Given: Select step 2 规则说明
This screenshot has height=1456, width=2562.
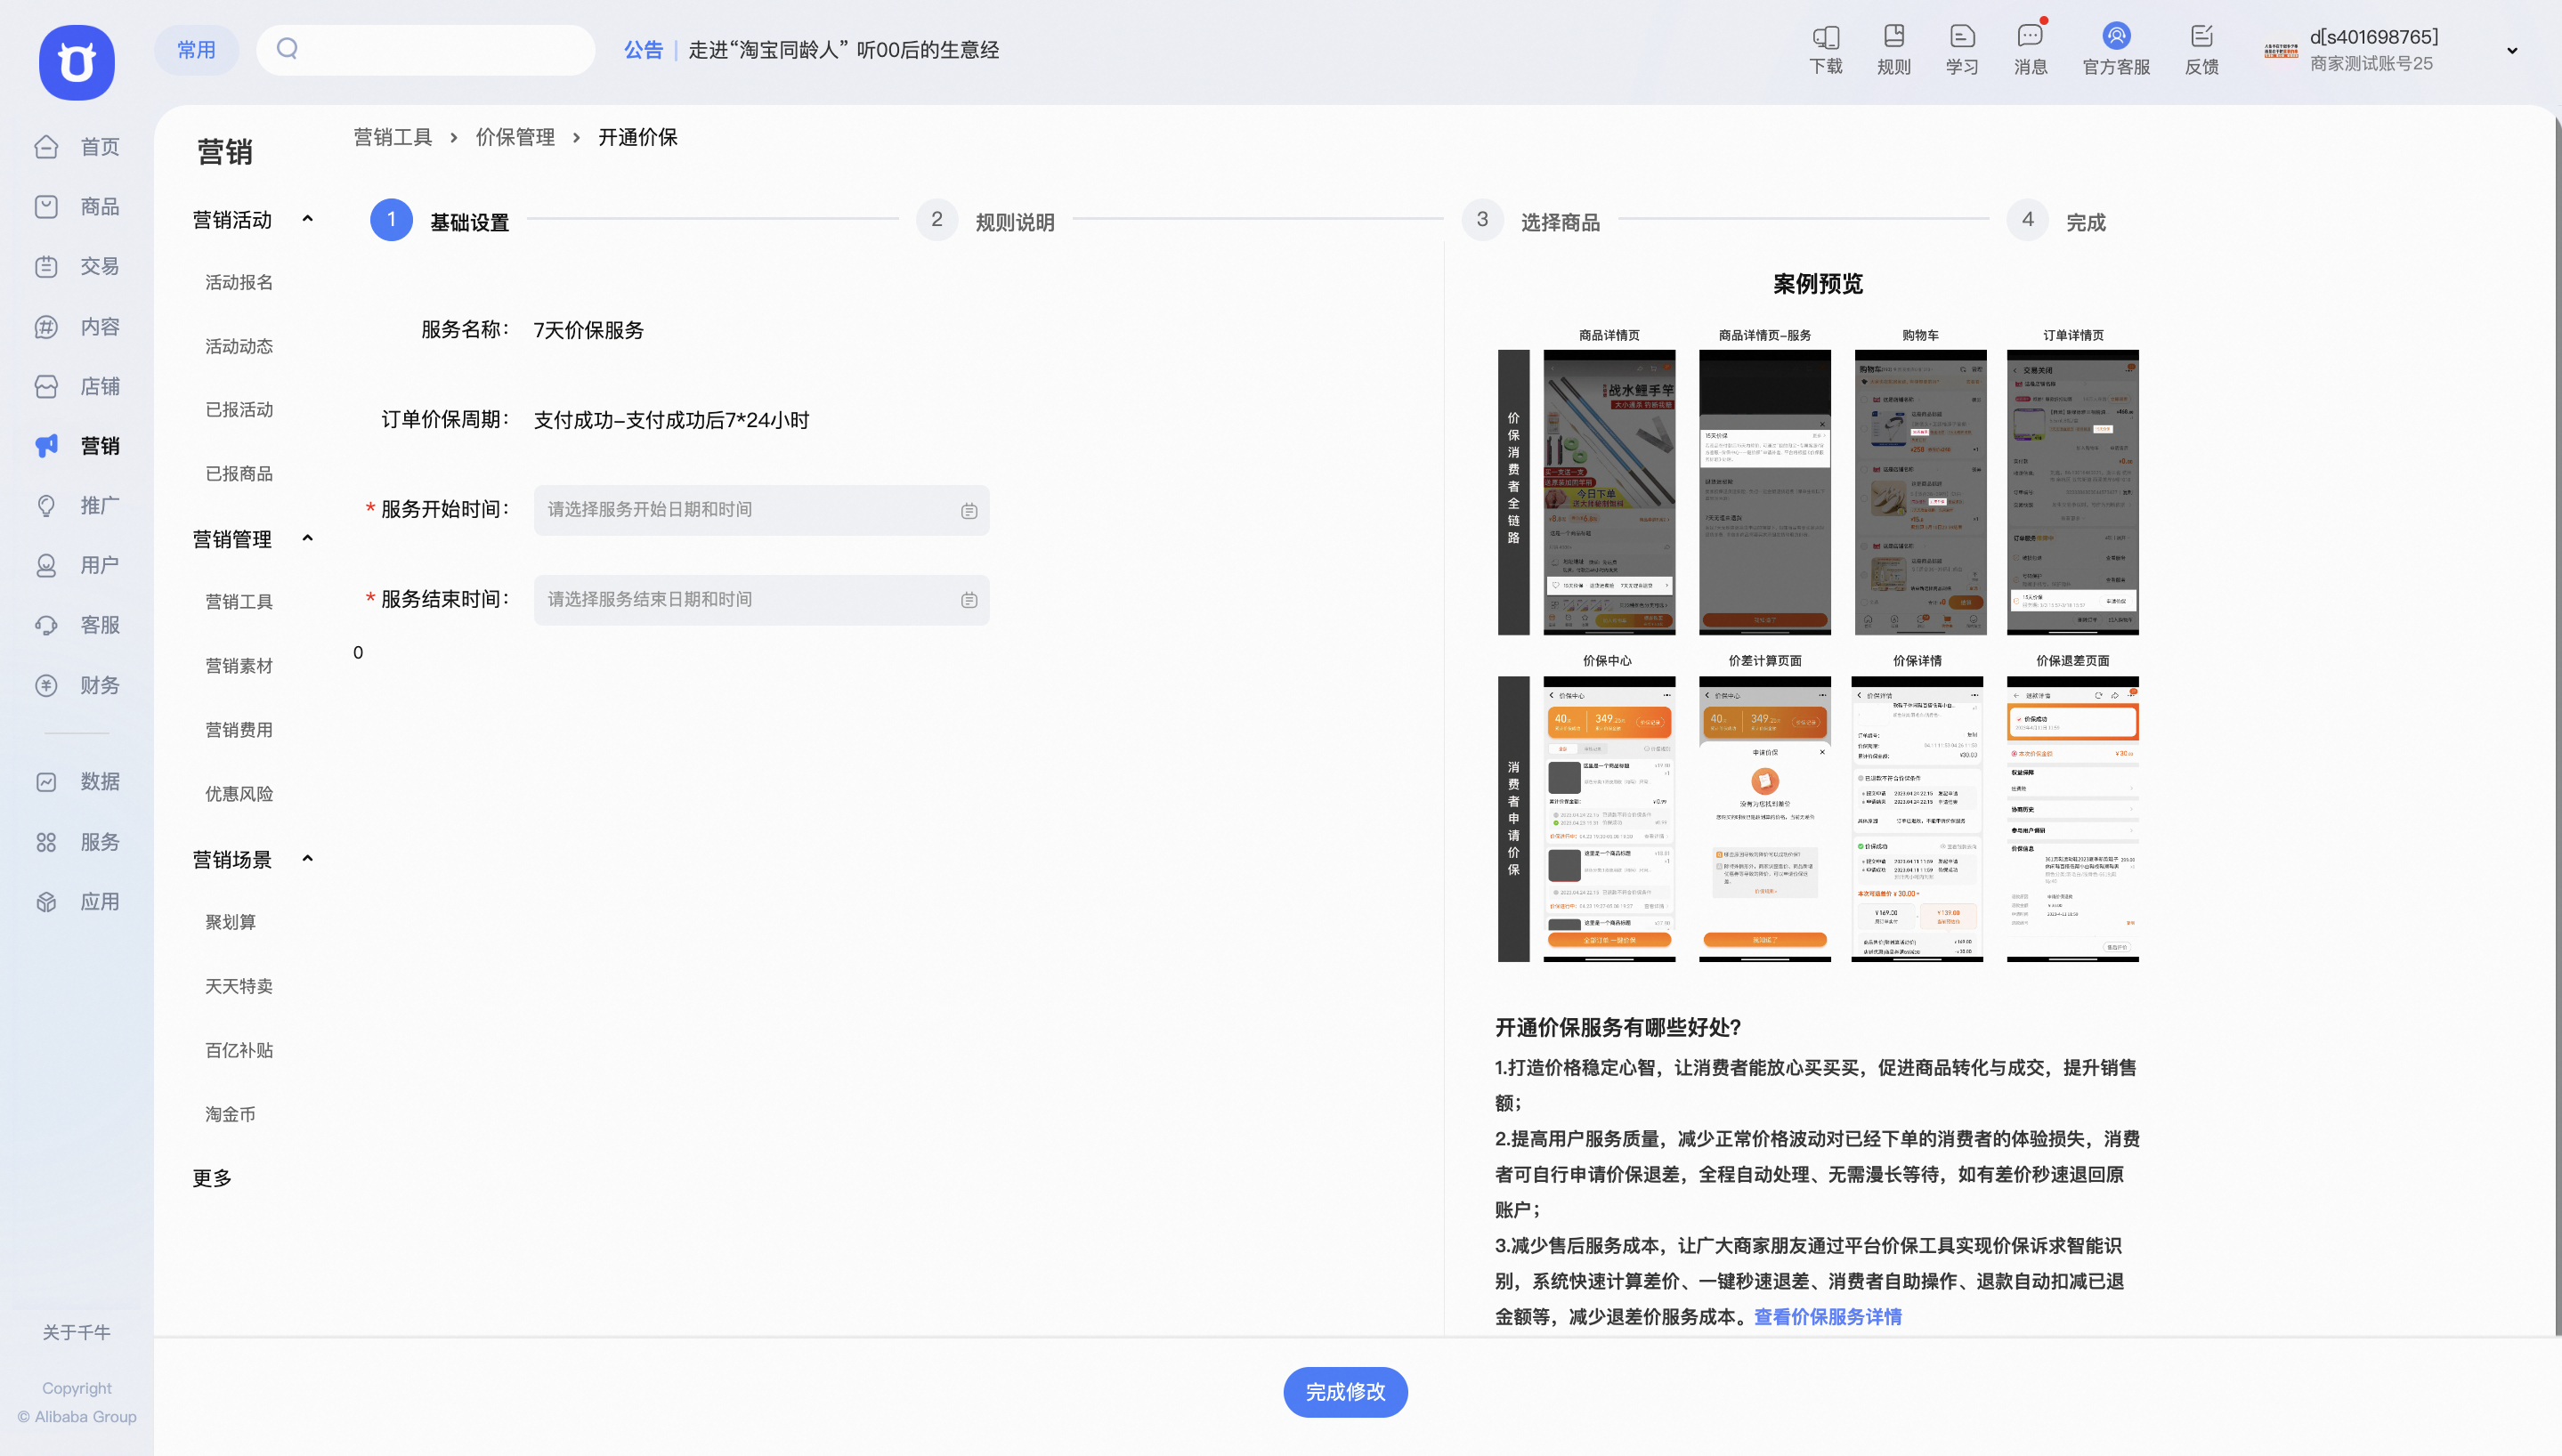Looking at the screenshot, I should point(986,220).
